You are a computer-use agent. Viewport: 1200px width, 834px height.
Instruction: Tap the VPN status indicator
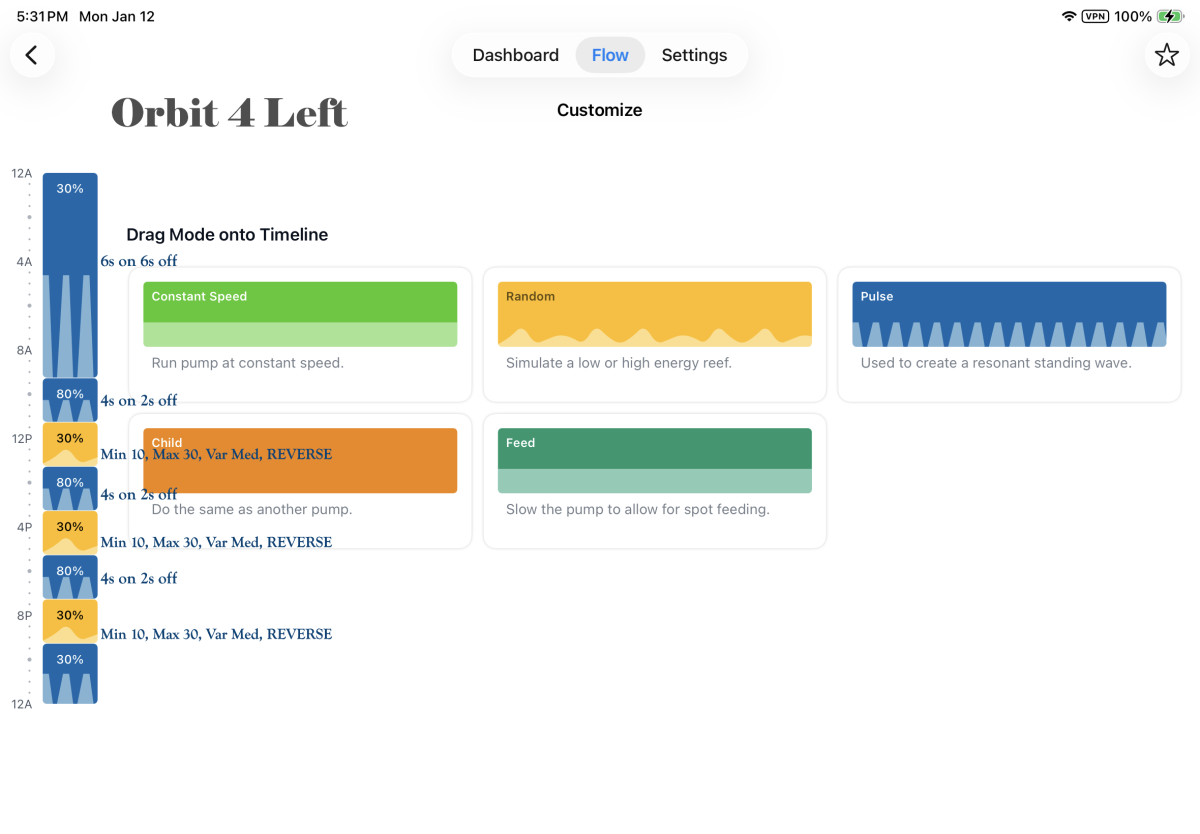coord(1095,17)
